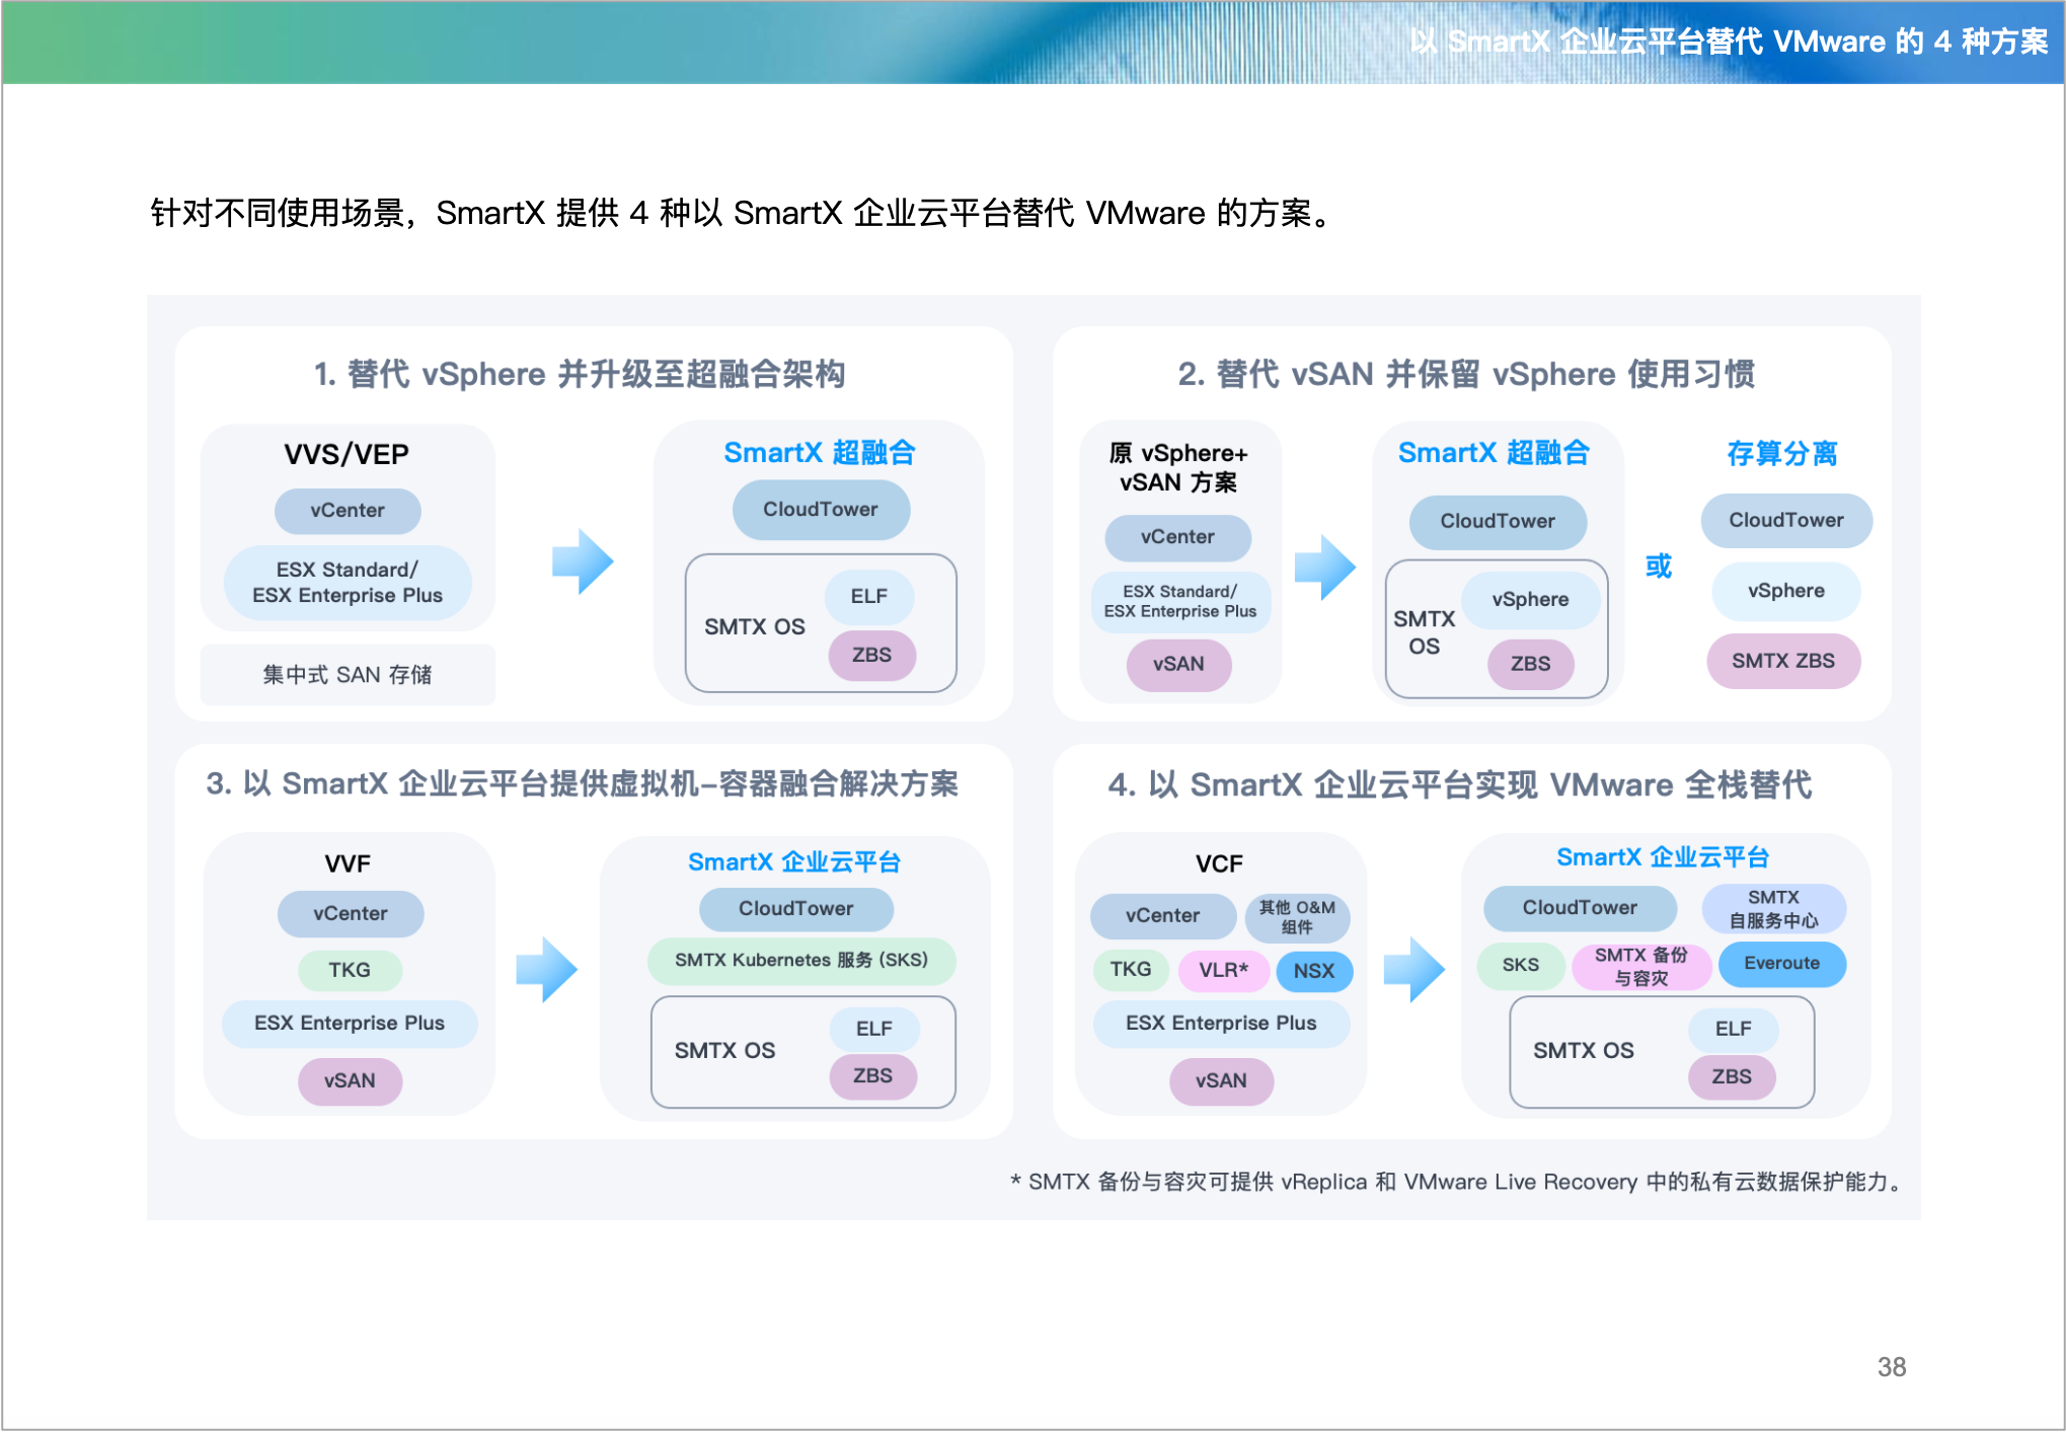Select the NSX pill in VCF box
The height and width of the screenshot is (1432, 2066).
click(x=1313, y=971)
